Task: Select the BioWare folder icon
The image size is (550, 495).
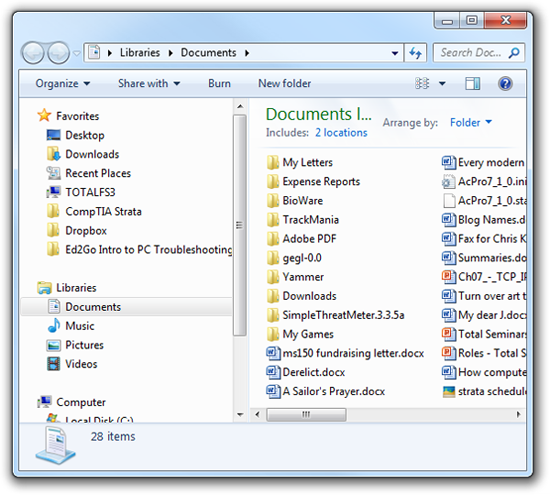Action: [x=273, y=201]
